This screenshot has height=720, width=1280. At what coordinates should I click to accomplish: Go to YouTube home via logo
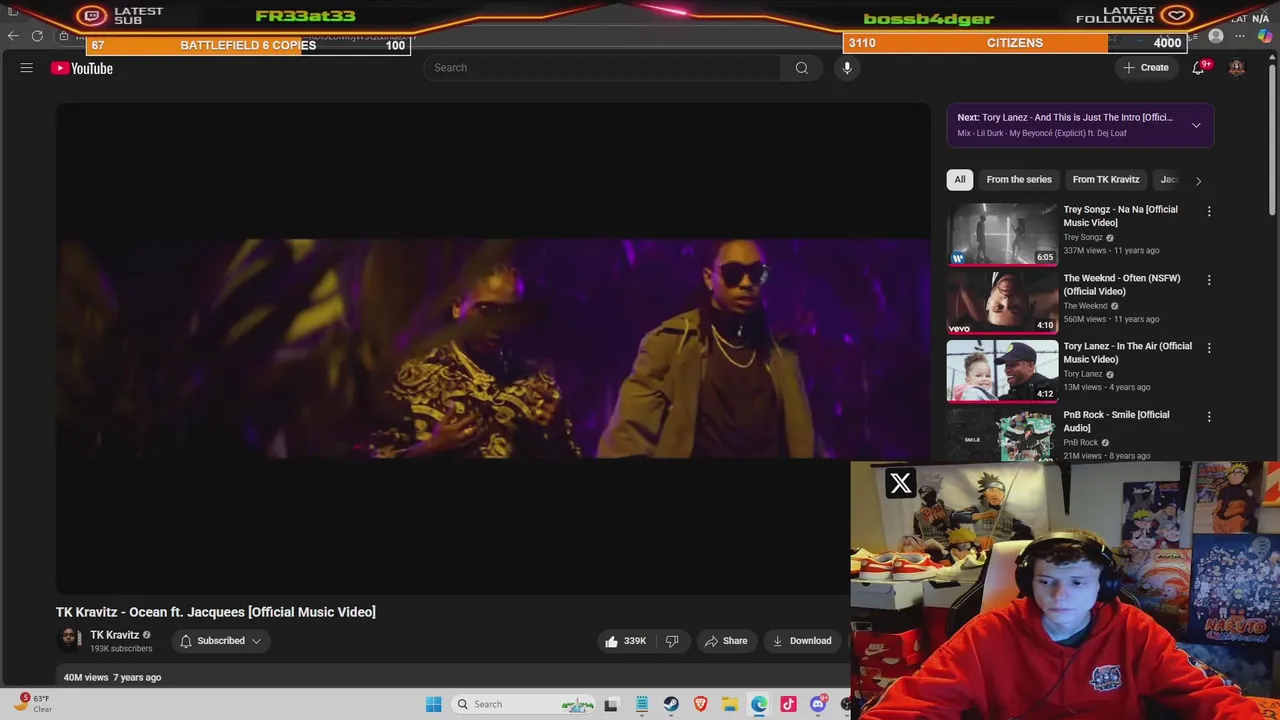coord(82,68)
